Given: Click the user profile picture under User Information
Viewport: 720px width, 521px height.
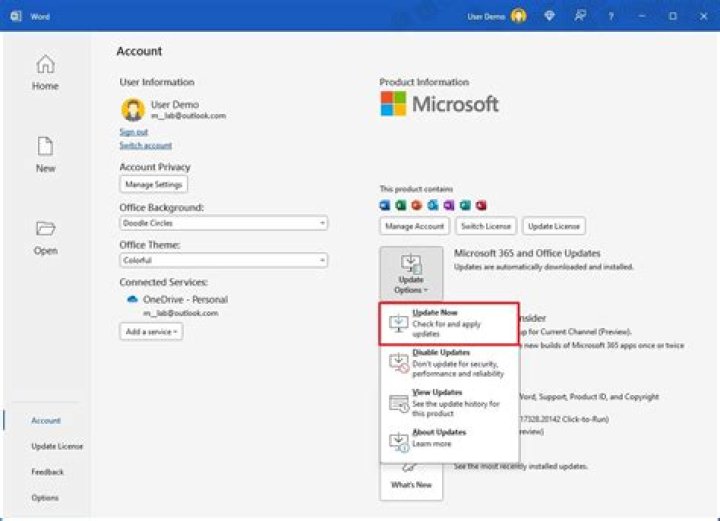Looking at the screenshot, I should (x=133, y=109).
